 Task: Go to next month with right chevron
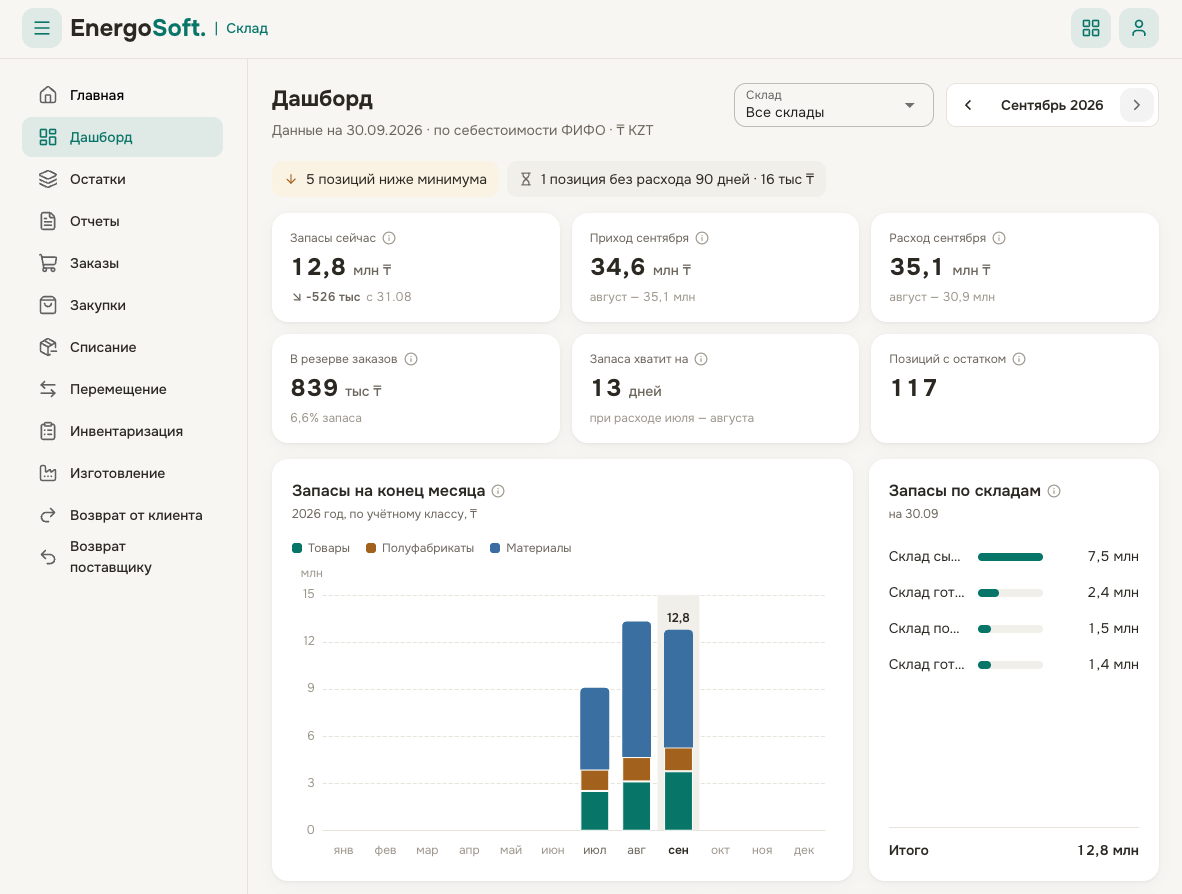(x=1137, y=105)
